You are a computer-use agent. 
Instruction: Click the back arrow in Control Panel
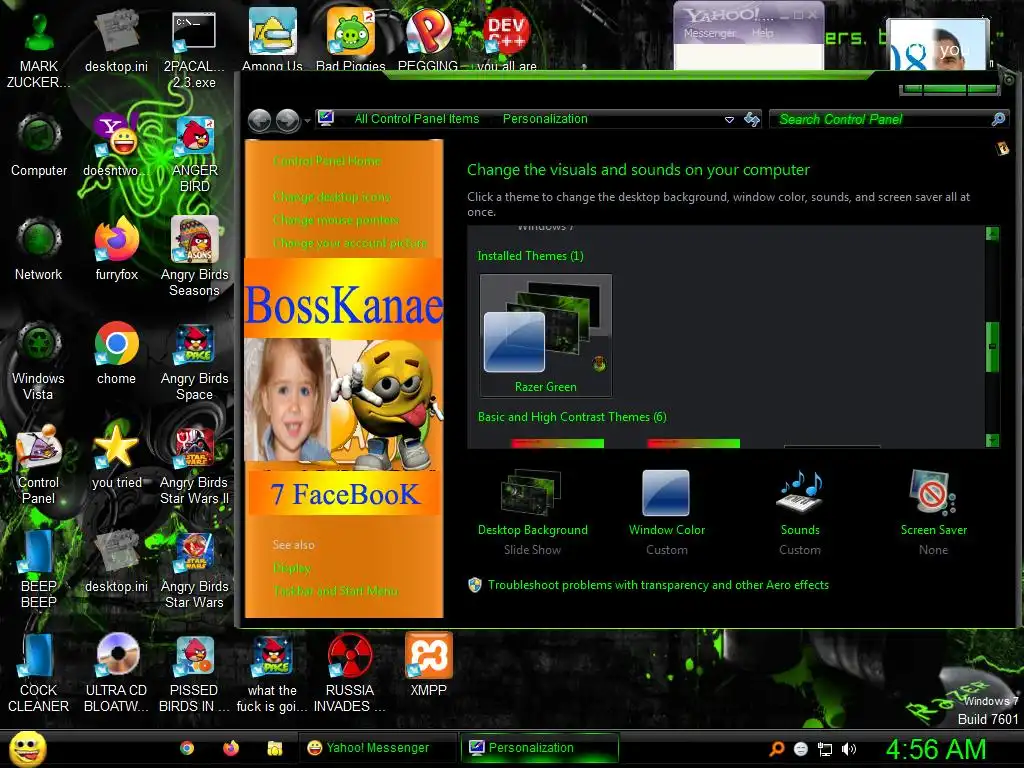pos(259,120)
